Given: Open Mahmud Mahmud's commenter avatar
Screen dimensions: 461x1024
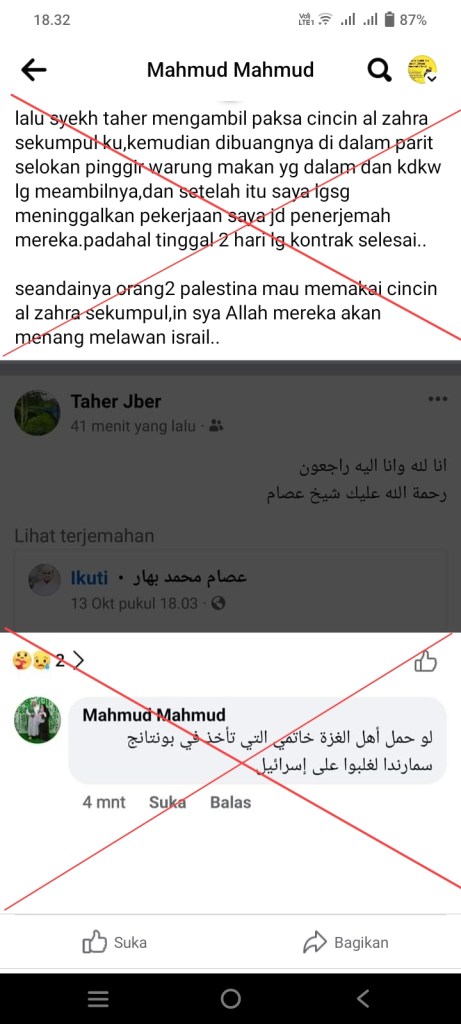Looking at the screenshot, I should (37, 720).
